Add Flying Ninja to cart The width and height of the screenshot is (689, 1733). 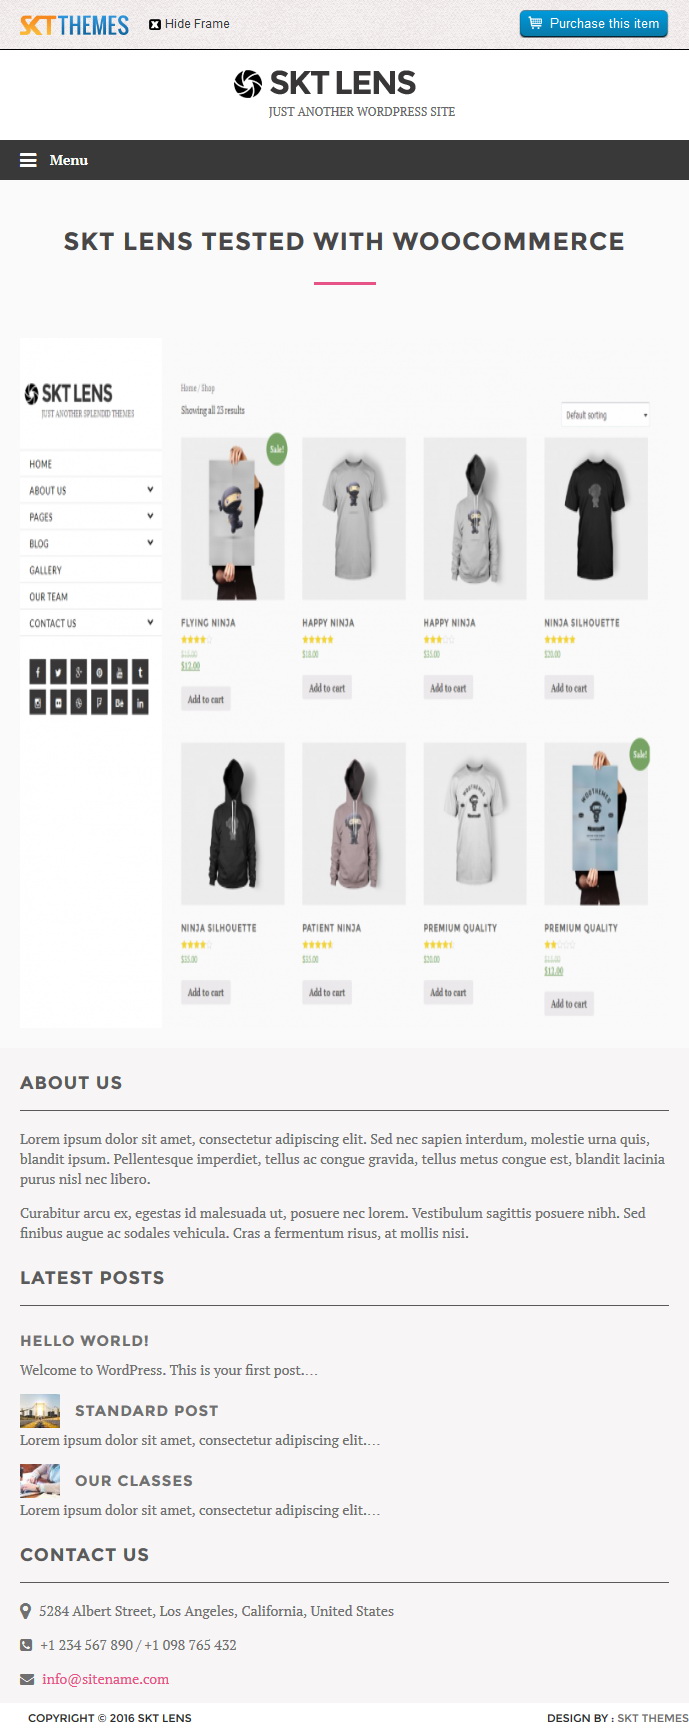(x=206, y=699)
